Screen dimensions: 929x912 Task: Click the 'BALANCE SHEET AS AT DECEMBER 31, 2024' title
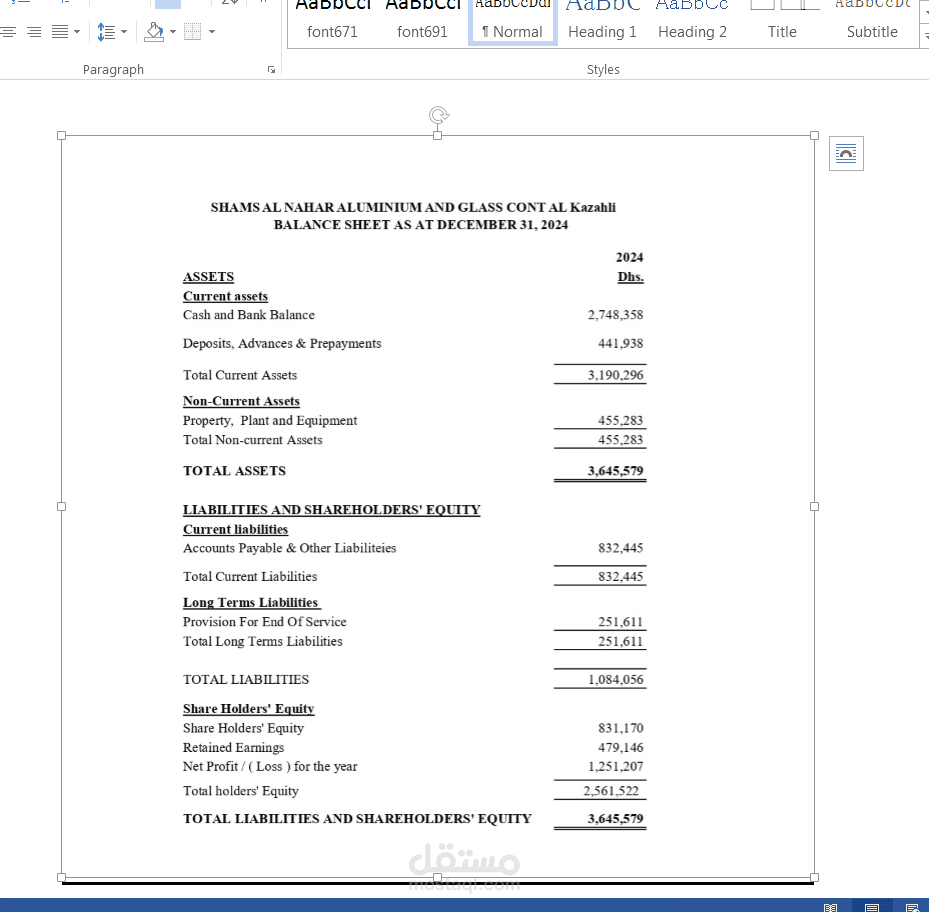pos(421,225)
